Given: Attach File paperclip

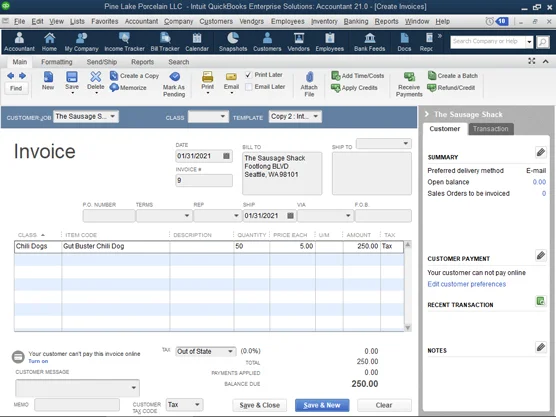Looking at the screenshot, I should [309, 84].
